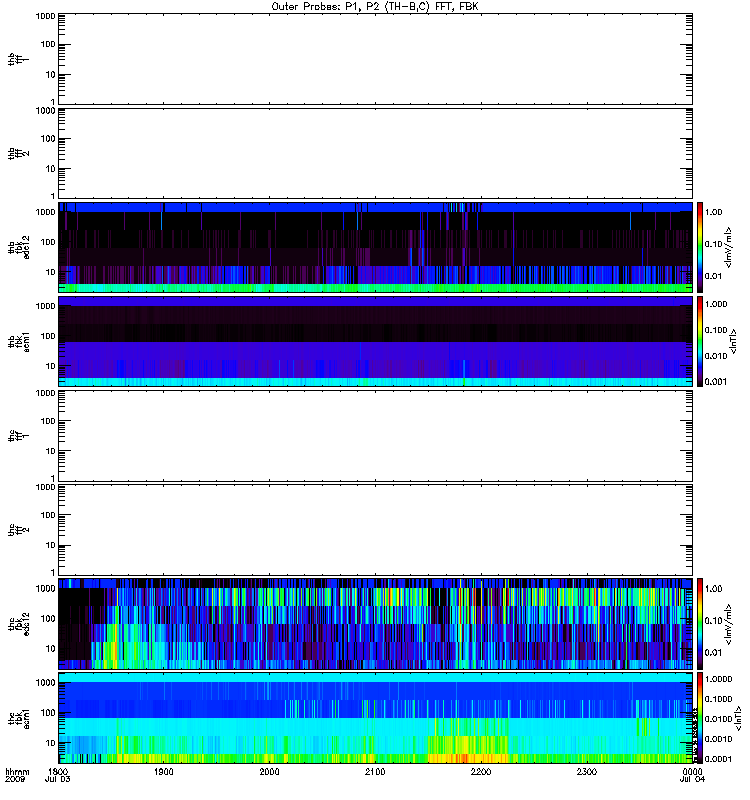Click the thc fbk scm1 color bar
Image resolution: width=750 pixels, height=800 pixels.
[x=700, y=718]
